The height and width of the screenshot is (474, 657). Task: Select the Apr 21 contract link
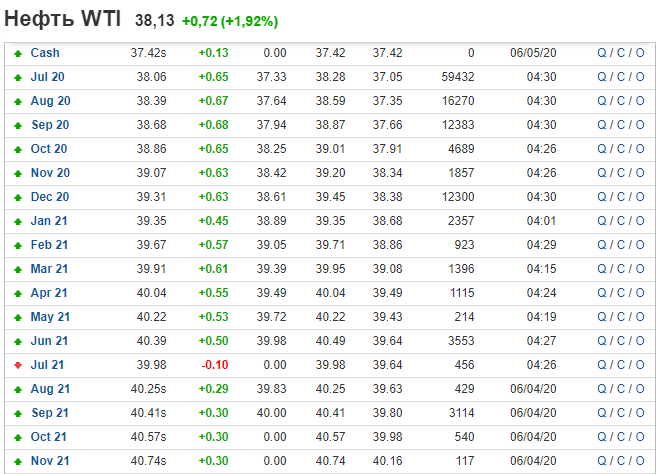[49, 293]
